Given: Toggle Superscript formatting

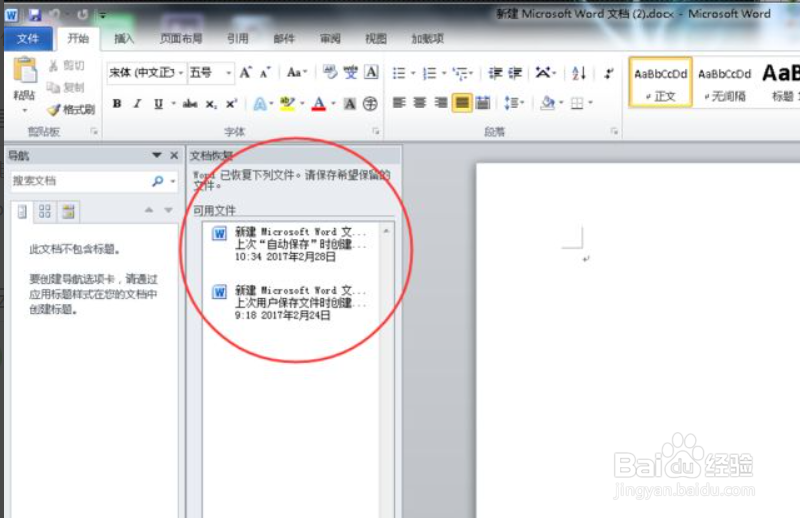Looking at the screenshot, I should (x=231, y=104).
